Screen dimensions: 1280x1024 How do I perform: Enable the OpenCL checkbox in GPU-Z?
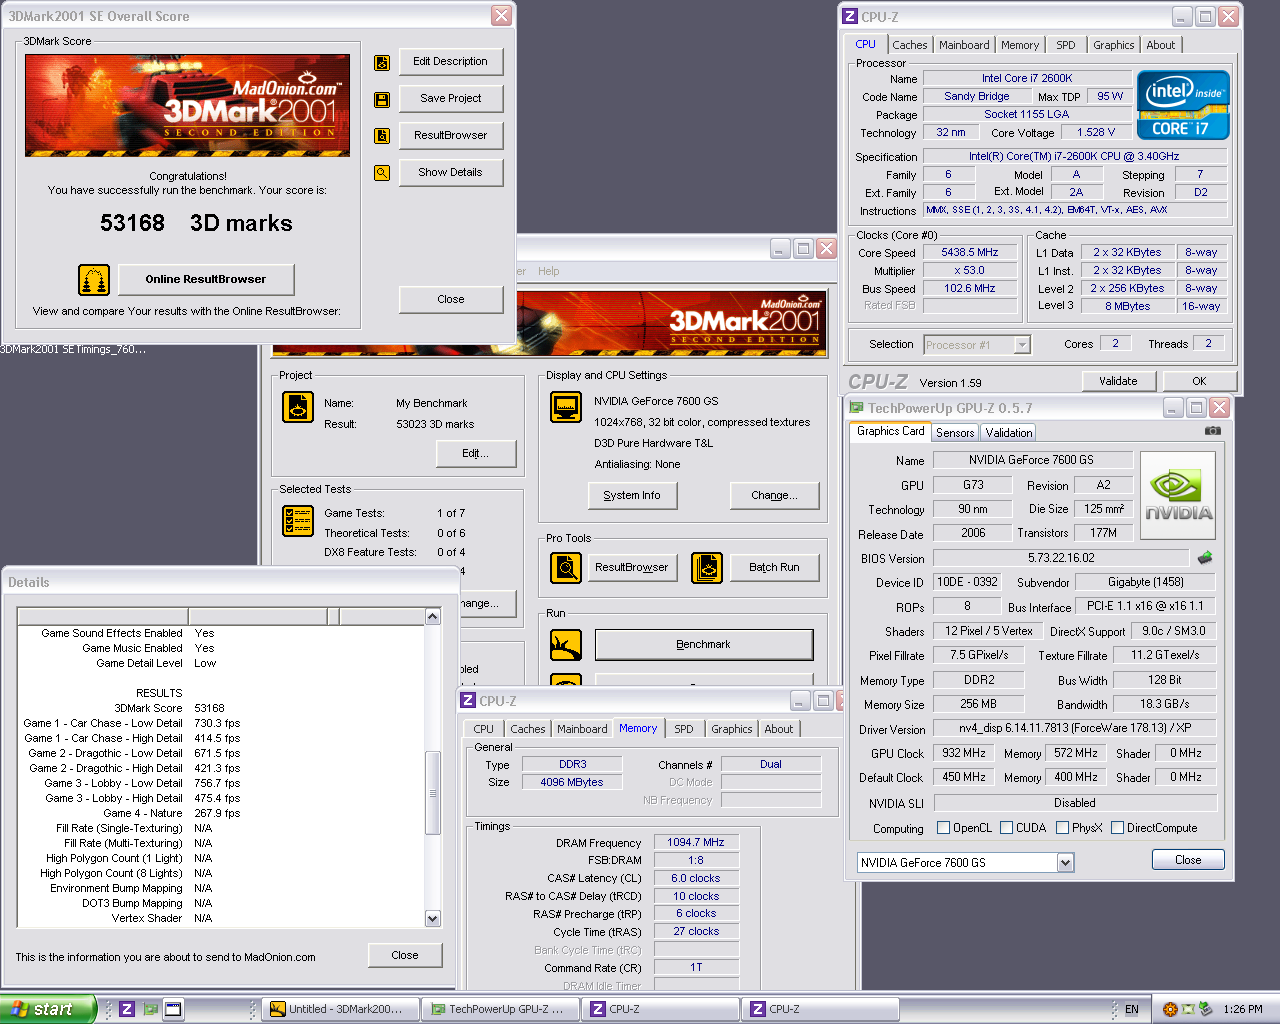click(943, 828)
